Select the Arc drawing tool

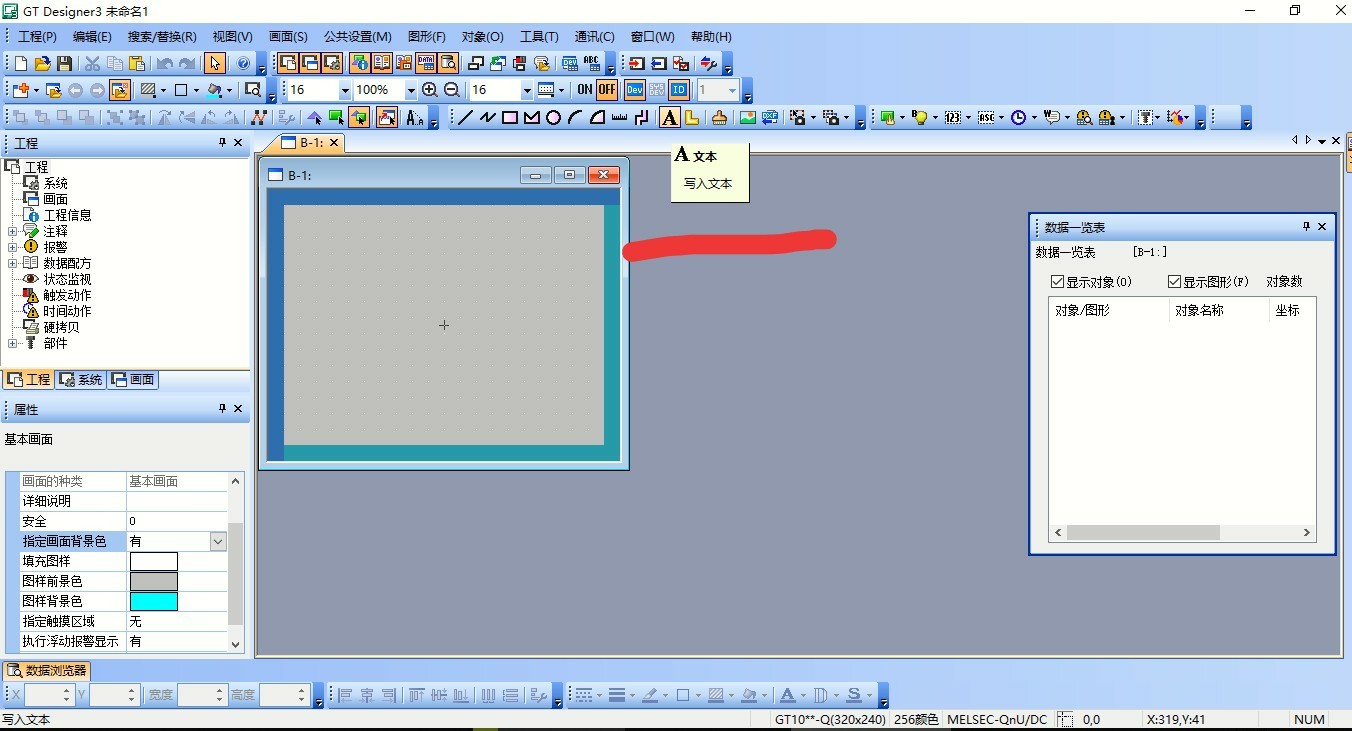pyautogui.click(x=575, y=117)
